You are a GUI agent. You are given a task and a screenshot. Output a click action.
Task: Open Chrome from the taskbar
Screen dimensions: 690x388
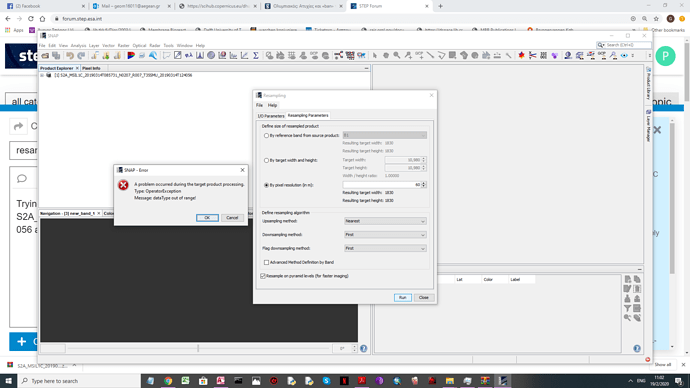click(x=168, y=381)
